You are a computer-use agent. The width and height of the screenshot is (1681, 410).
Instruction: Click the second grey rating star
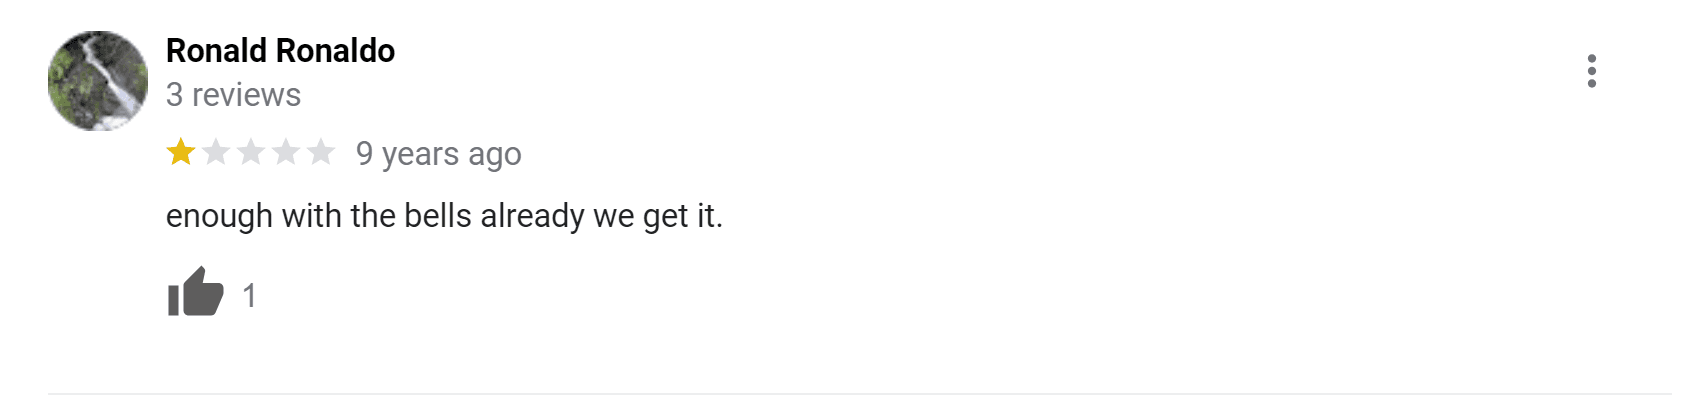[x=216, y=153]
